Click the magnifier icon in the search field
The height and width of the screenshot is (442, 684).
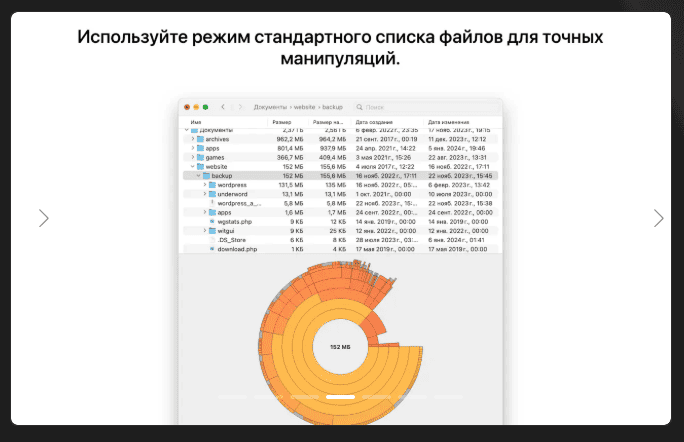point(359,107)
